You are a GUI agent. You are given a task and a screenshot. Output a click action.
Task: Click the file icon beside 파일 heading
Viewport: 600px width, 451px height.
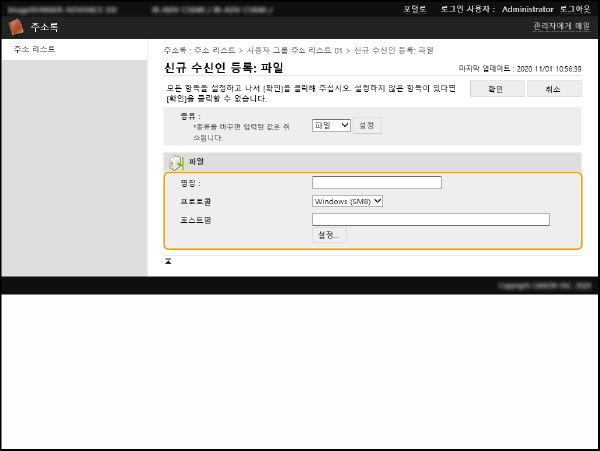coord(176,161)
